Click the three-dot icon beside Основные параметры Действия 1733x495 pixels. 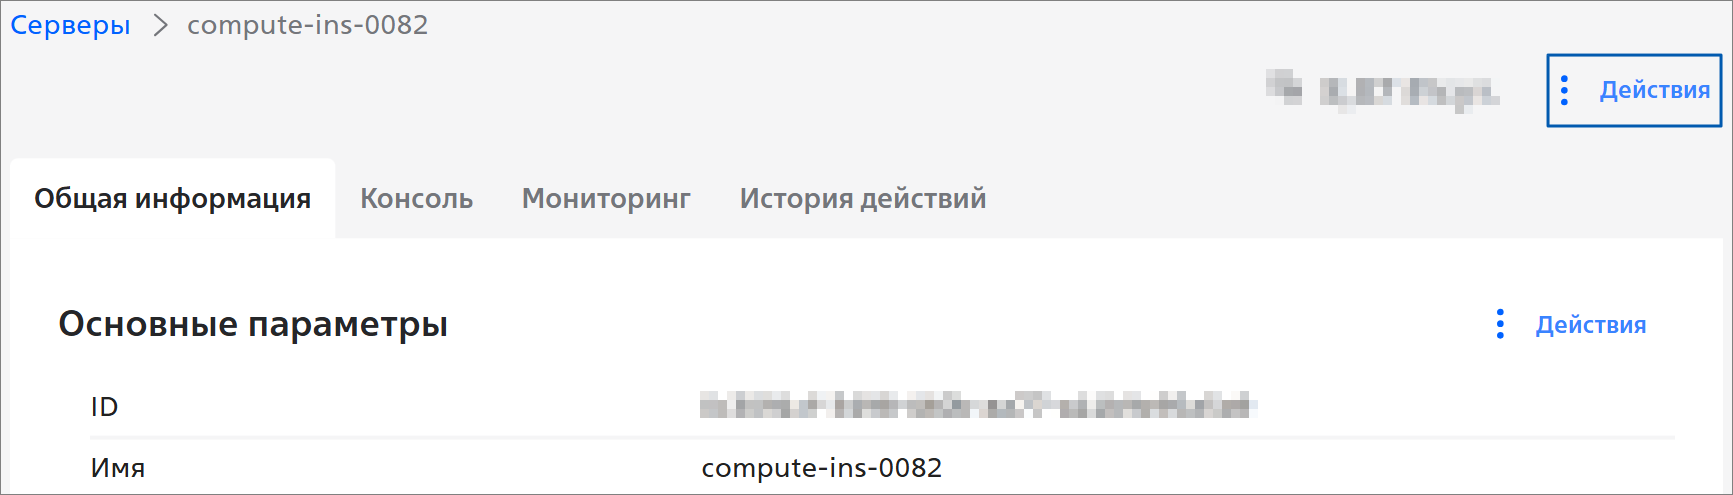tap(1500, 324)
